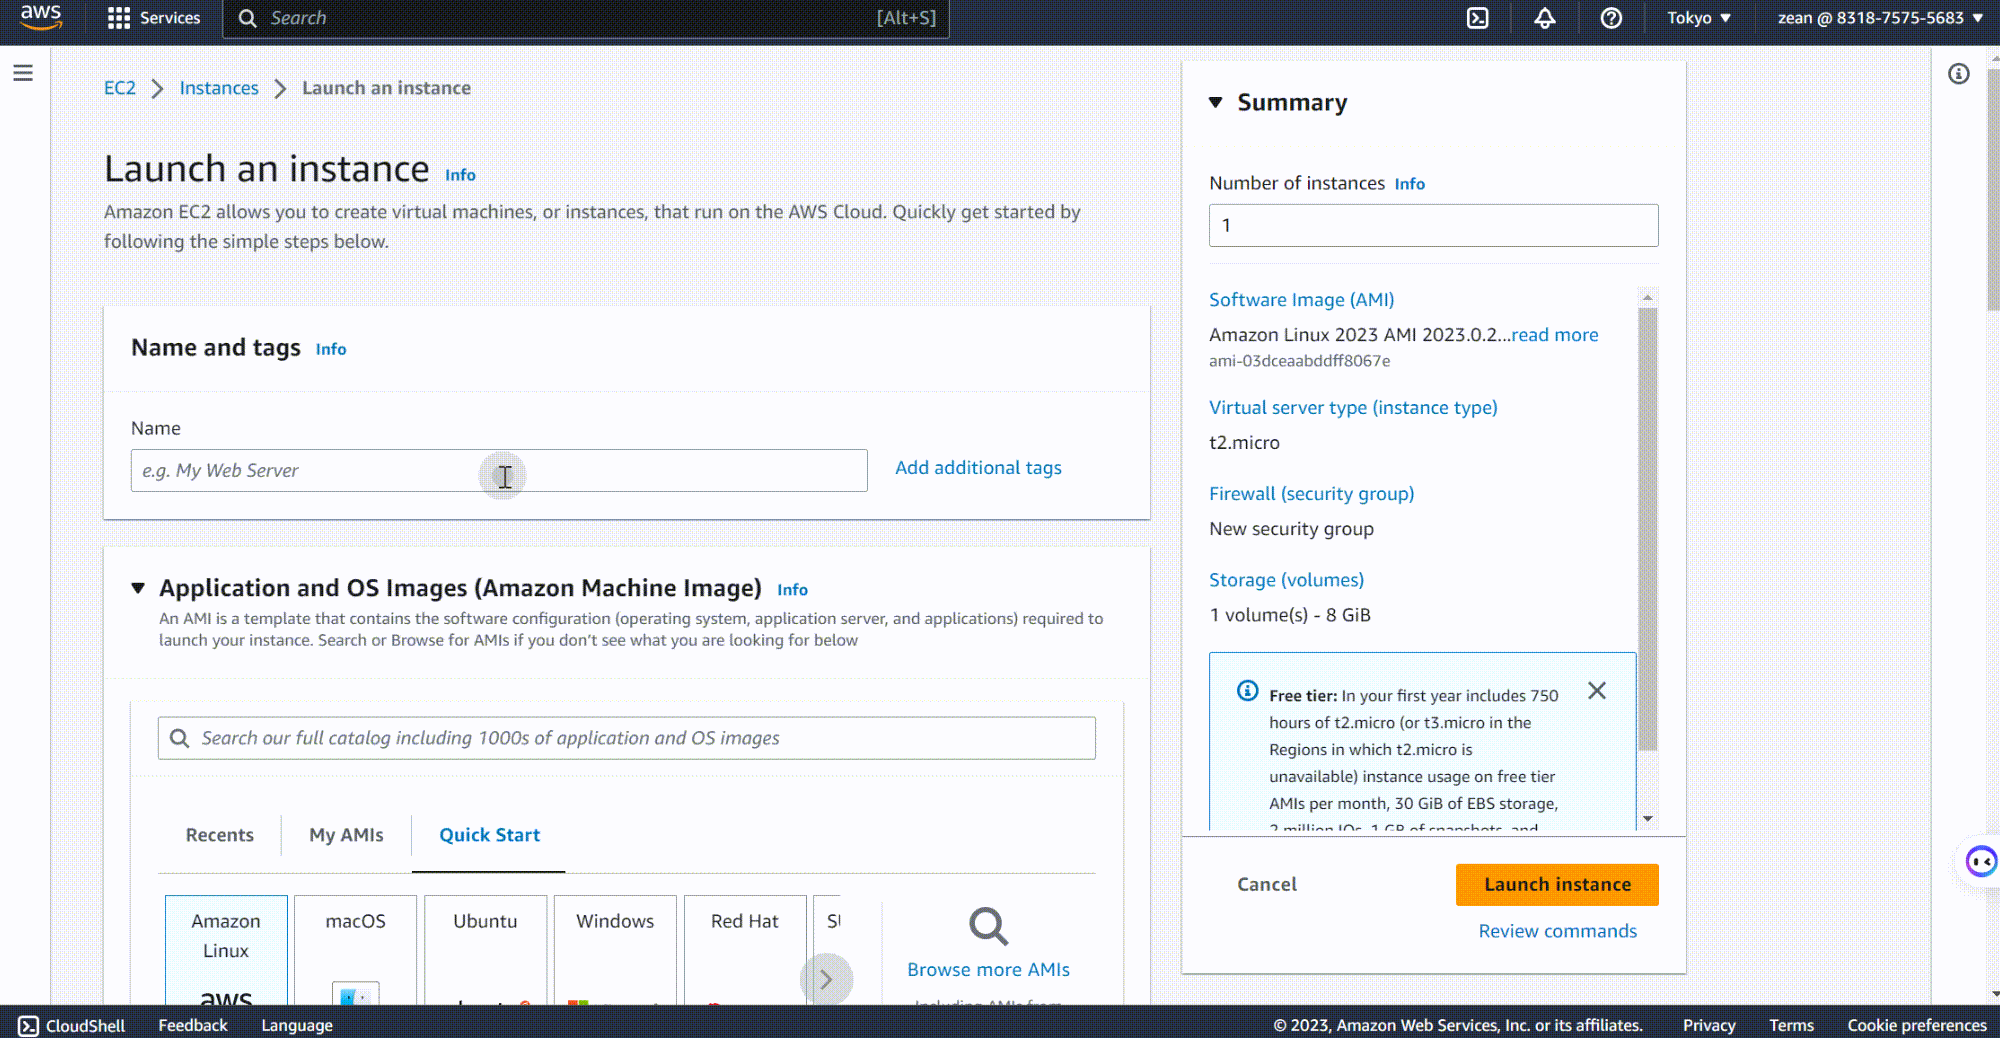Open the Services grid menu
Screen dimensions: 2000x1038
coord(154,18)
